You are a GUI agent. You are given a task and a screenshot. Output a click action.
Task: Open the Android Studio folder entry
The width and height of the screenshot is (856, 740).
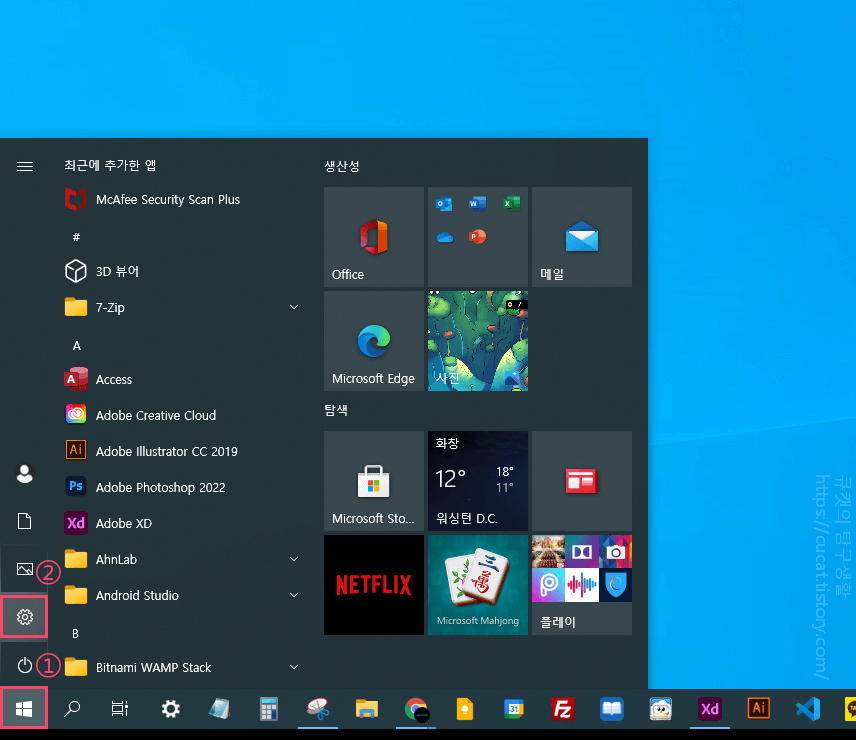pyautogui.click(x=183, y=595)
